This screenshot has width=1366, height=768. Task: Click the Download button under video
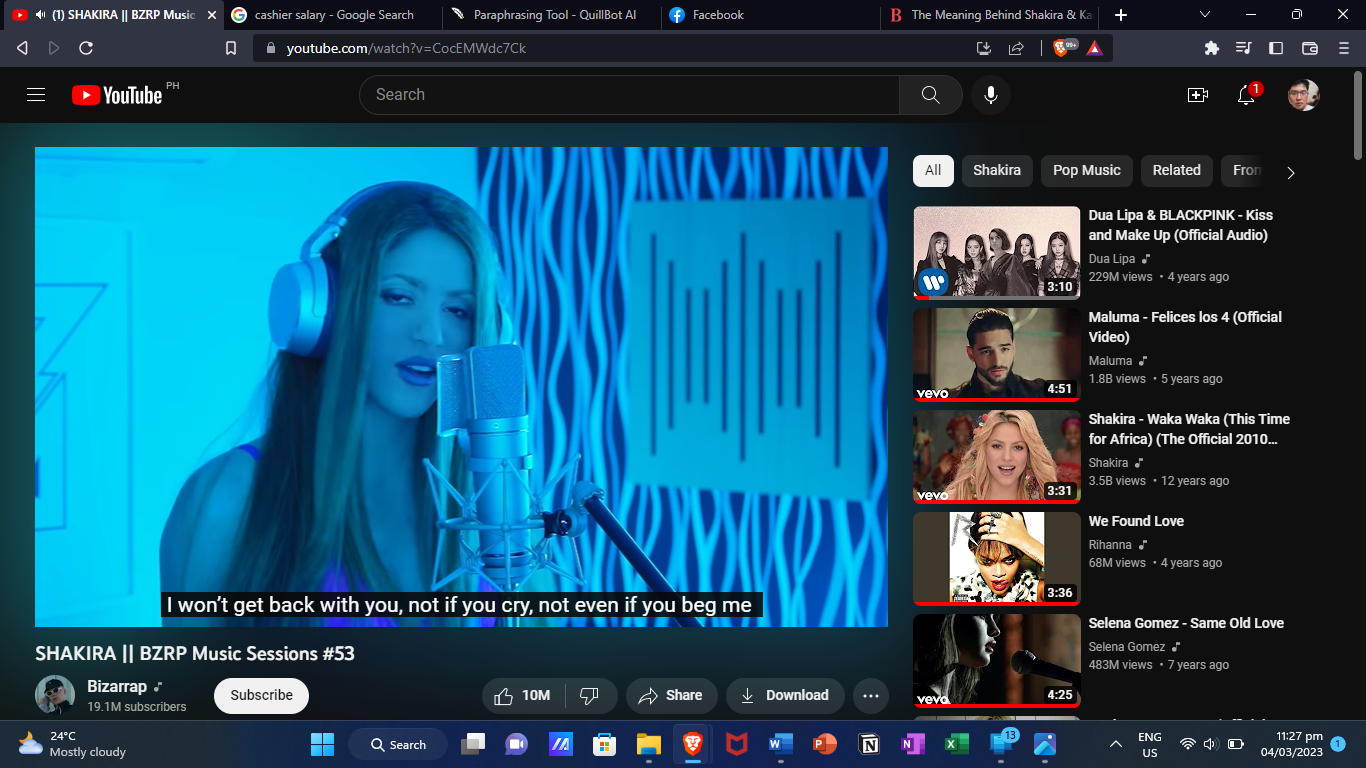pos(785,696)
